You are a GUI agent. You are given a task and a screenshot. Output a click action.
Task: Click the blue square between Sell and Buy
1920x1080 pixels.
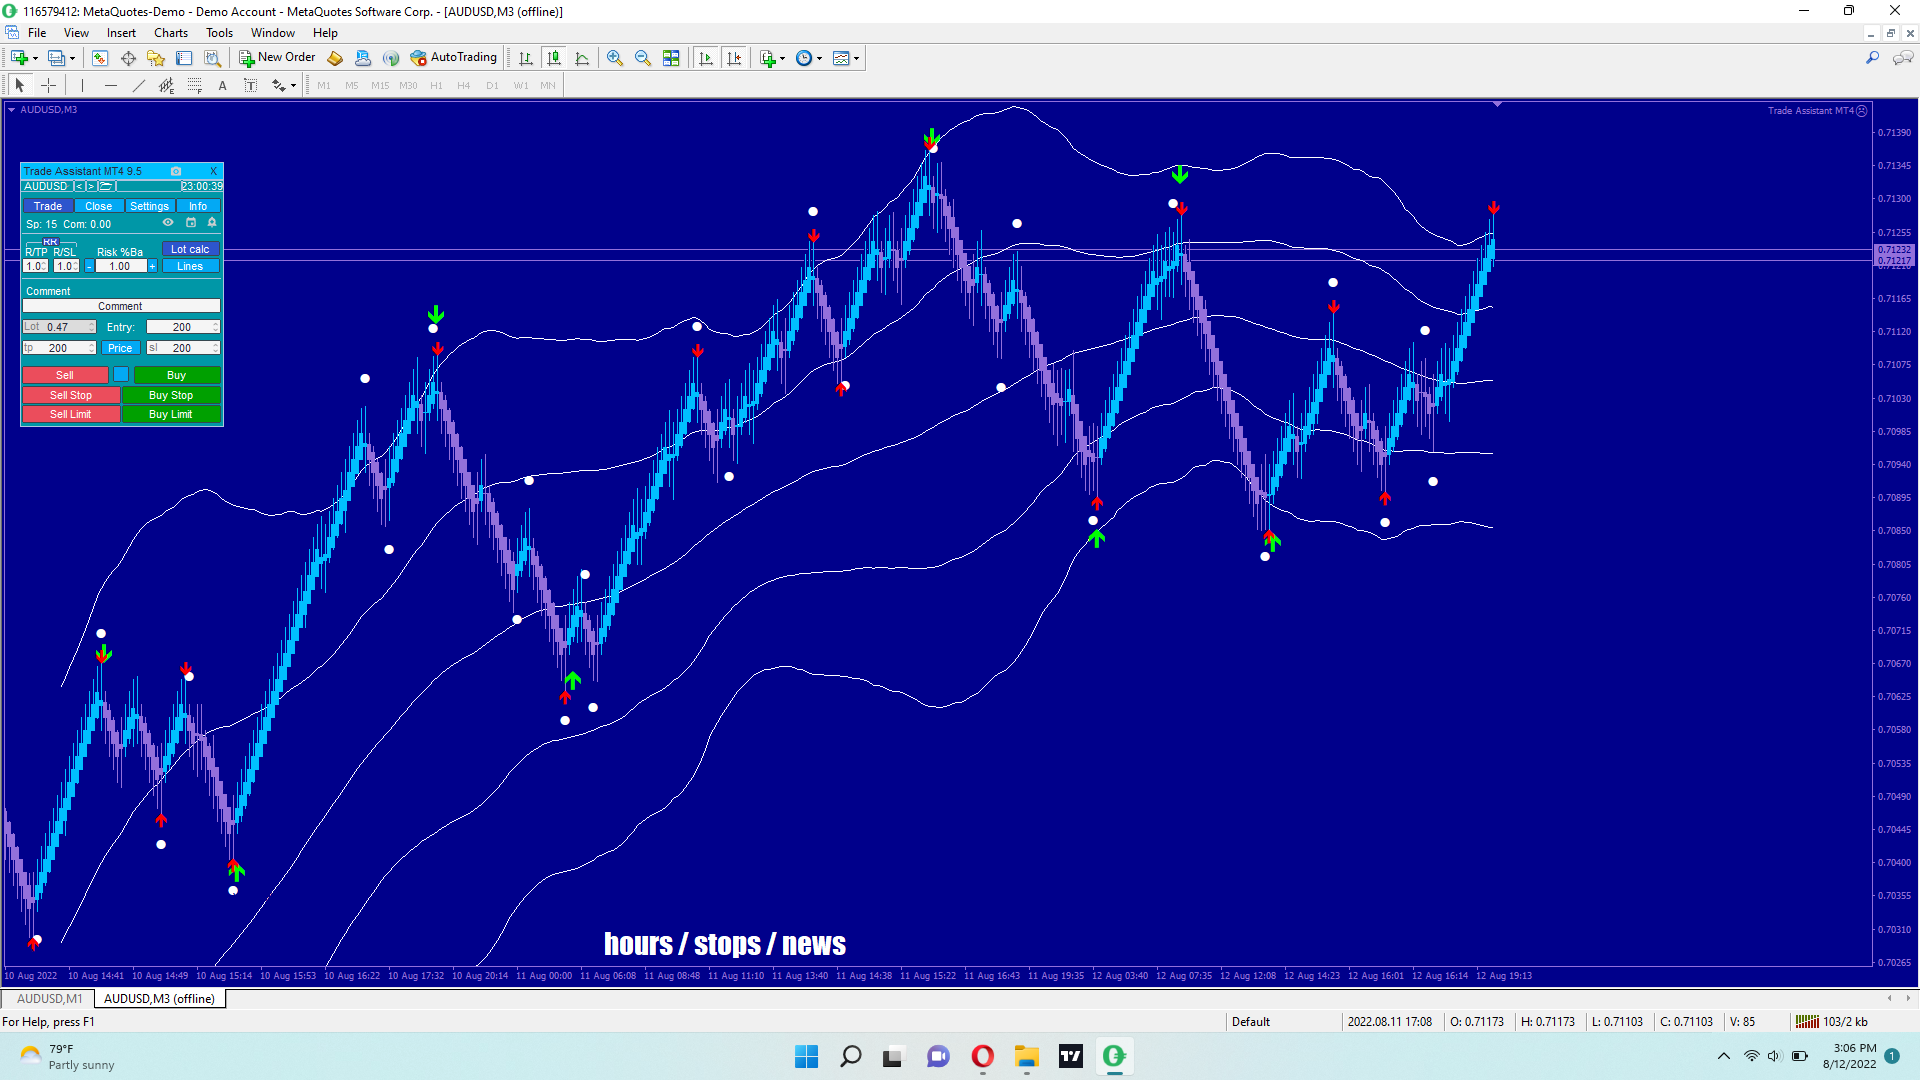point(121,375)
